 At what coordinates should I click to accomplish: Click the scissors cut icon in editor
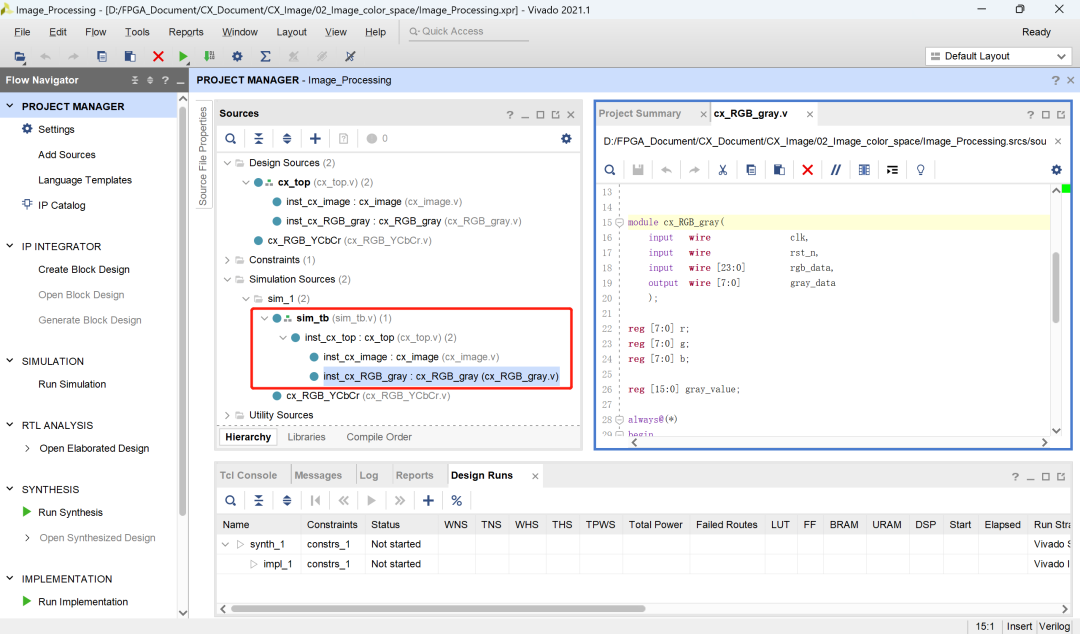pyautogui.click(x=722, y=170)
